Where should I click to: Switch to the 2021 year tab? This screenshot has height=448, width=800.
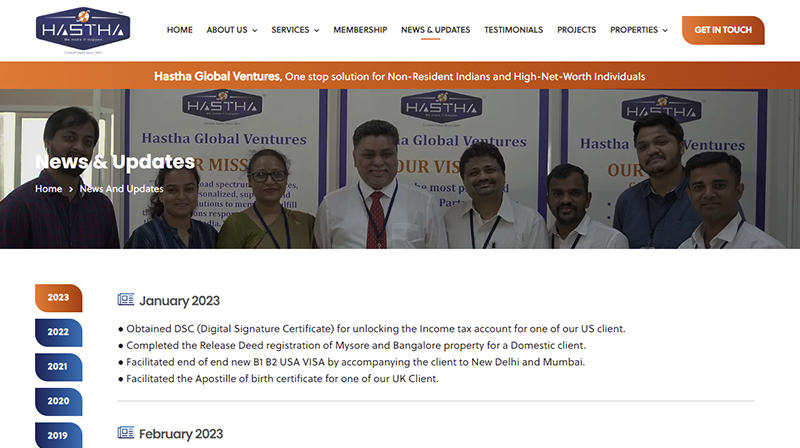click(59, 366)
